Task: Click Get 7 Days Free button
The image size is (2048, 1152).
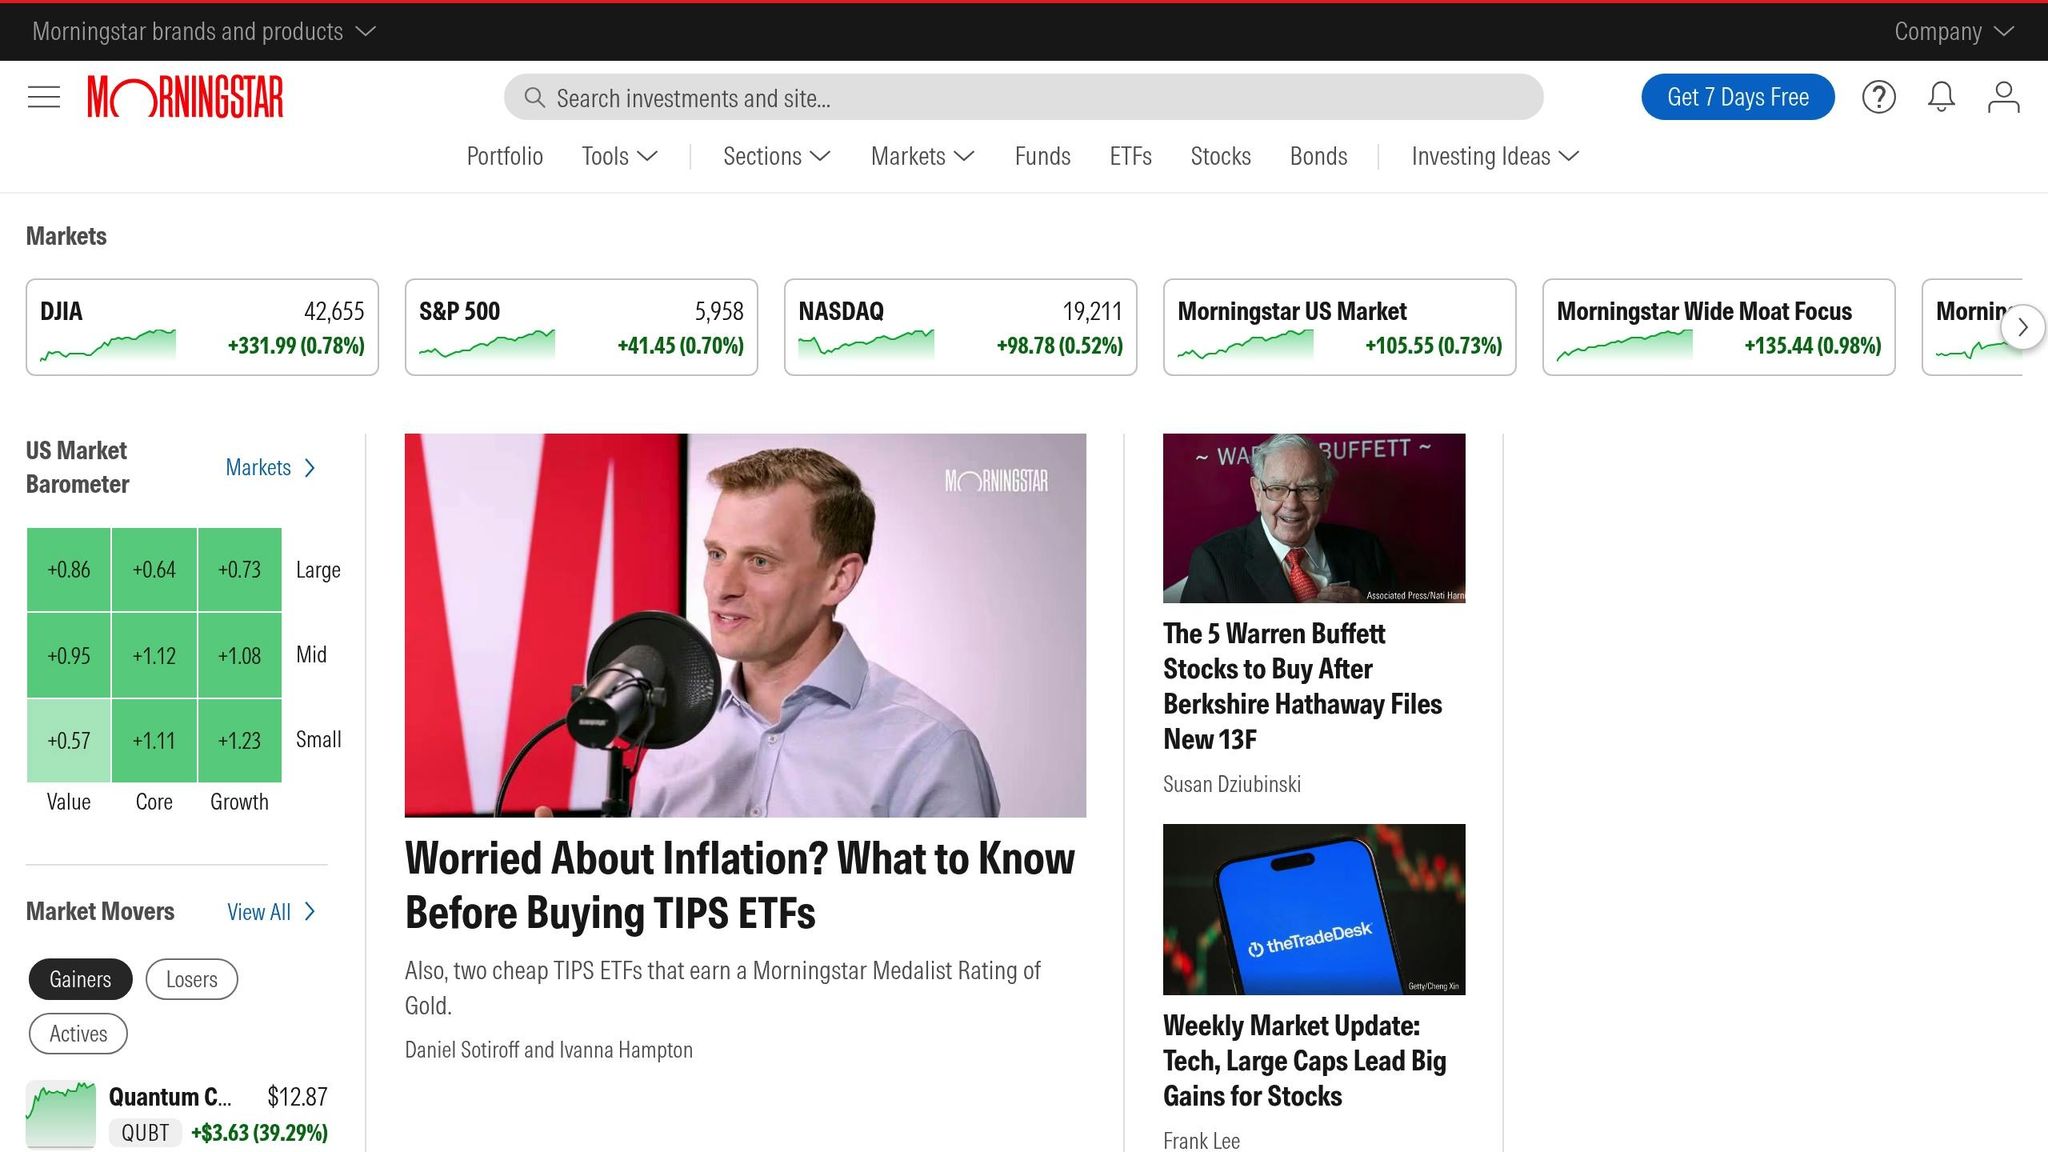Action: point(1738,97)
